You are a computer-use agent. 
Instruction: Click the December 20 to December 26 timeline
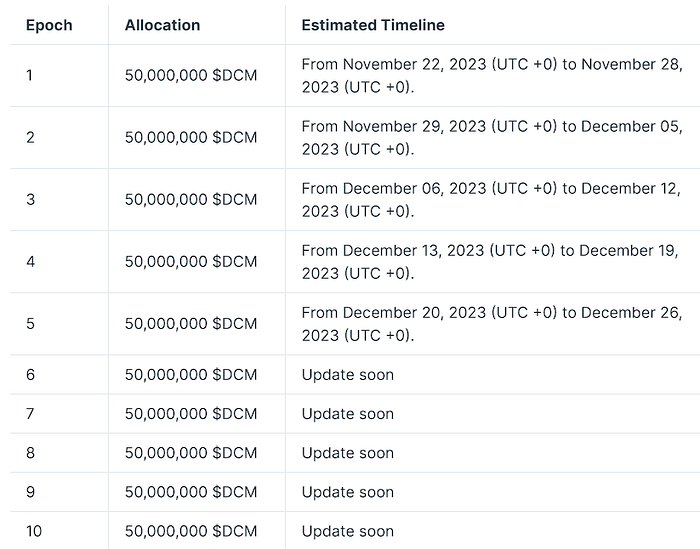pyautogui.click(x=490, y=323)
